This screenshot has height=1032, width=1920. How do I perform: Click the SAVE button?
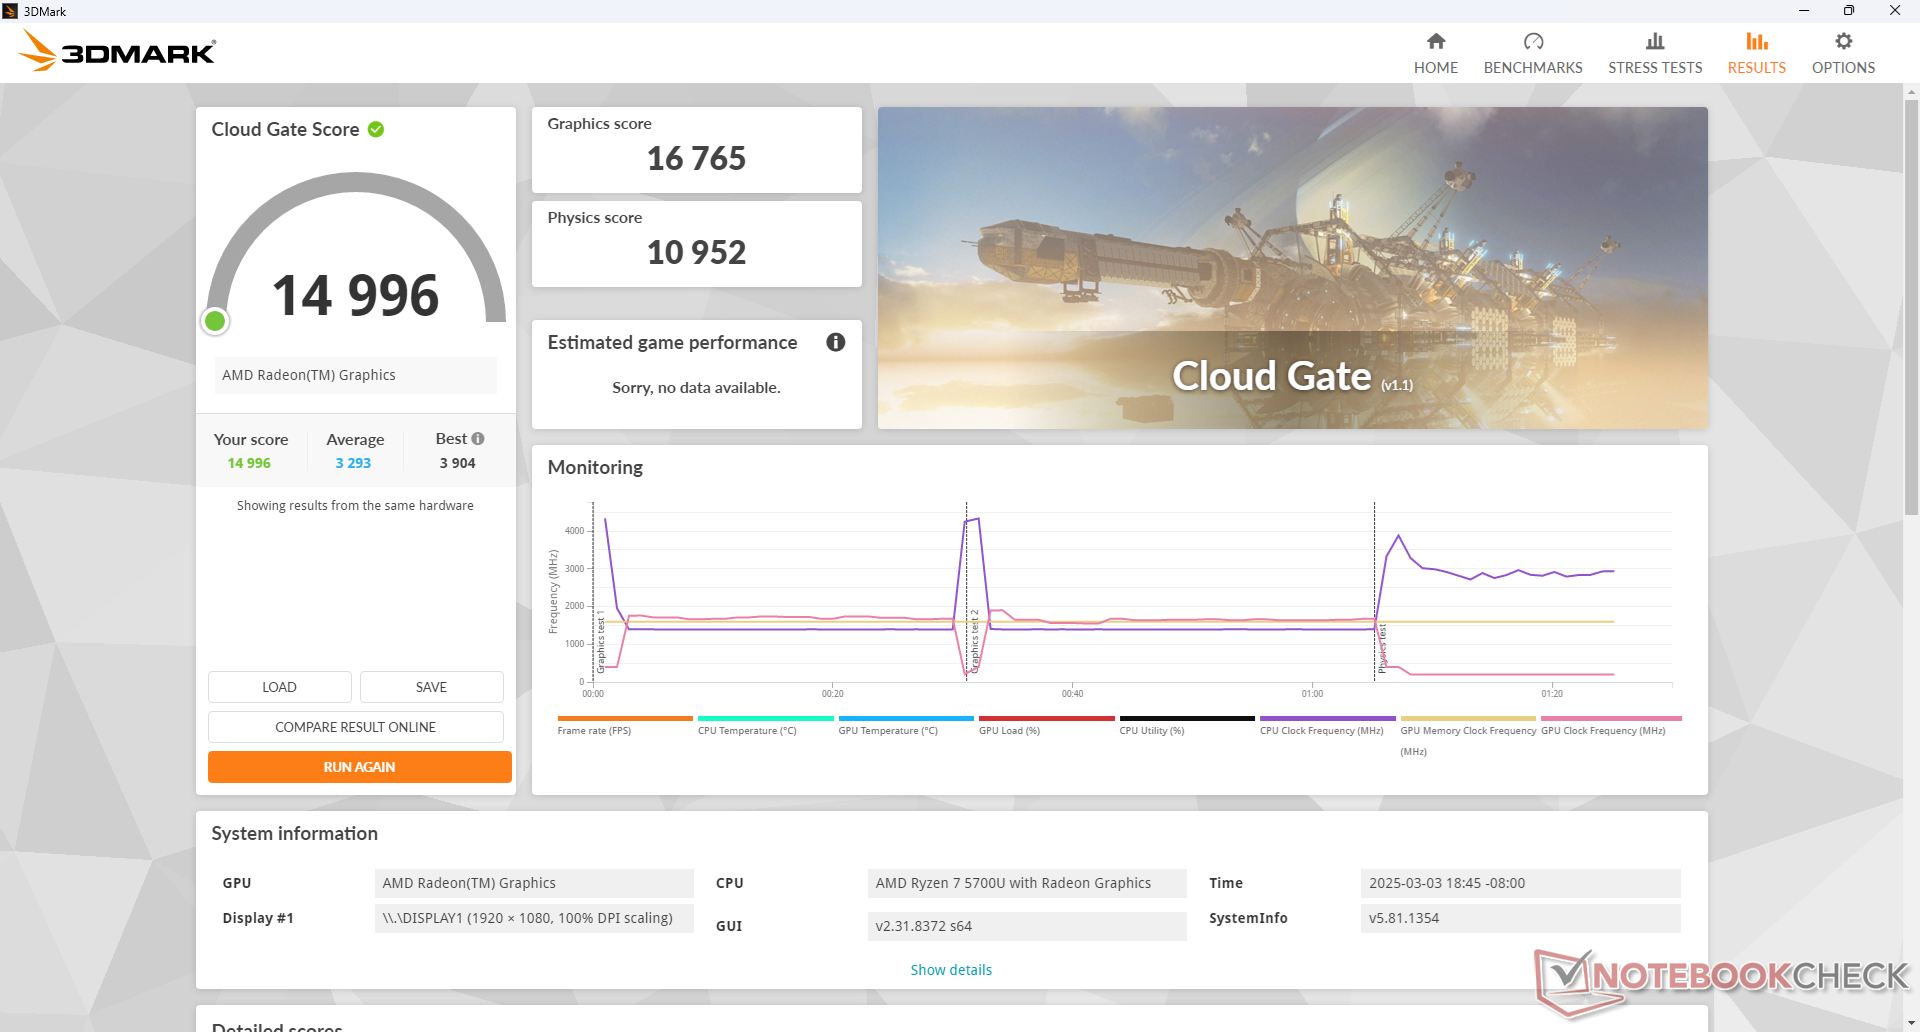click(431, 687)
